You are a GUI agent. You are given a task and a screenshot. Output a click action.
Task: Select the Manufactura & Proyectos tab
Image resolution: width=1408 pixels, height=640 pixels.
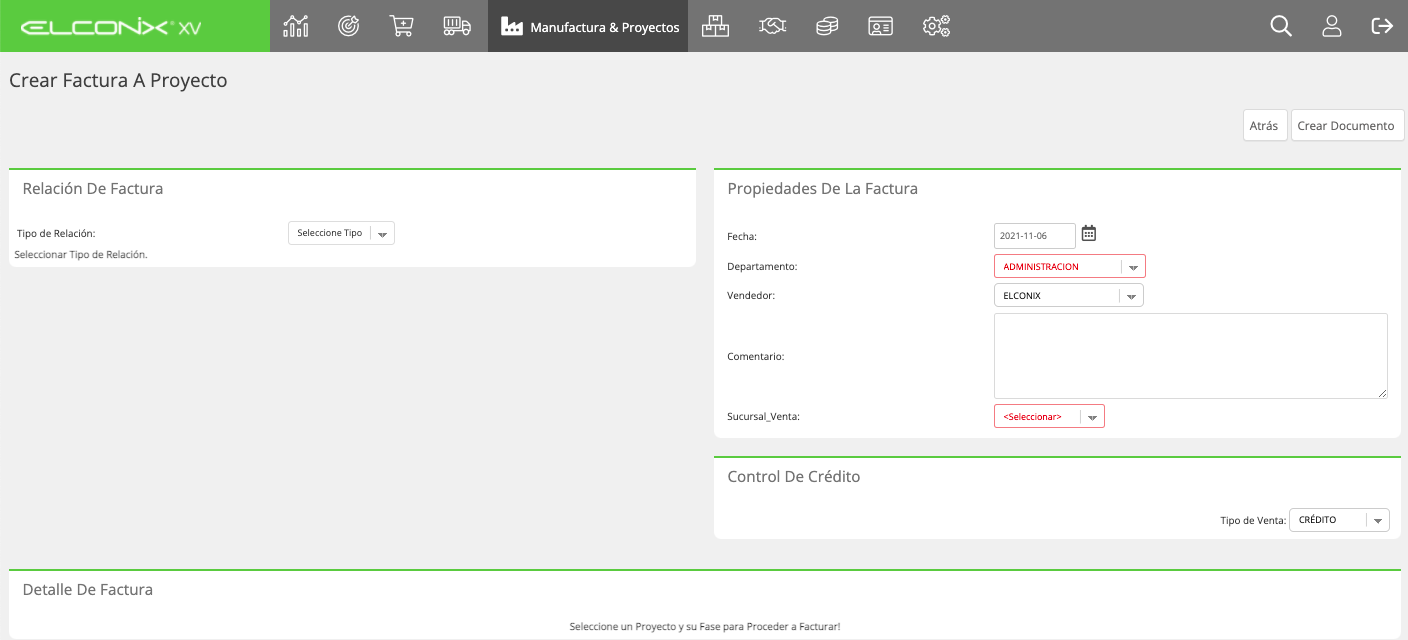pyautogui.click(x=588, y=26)
